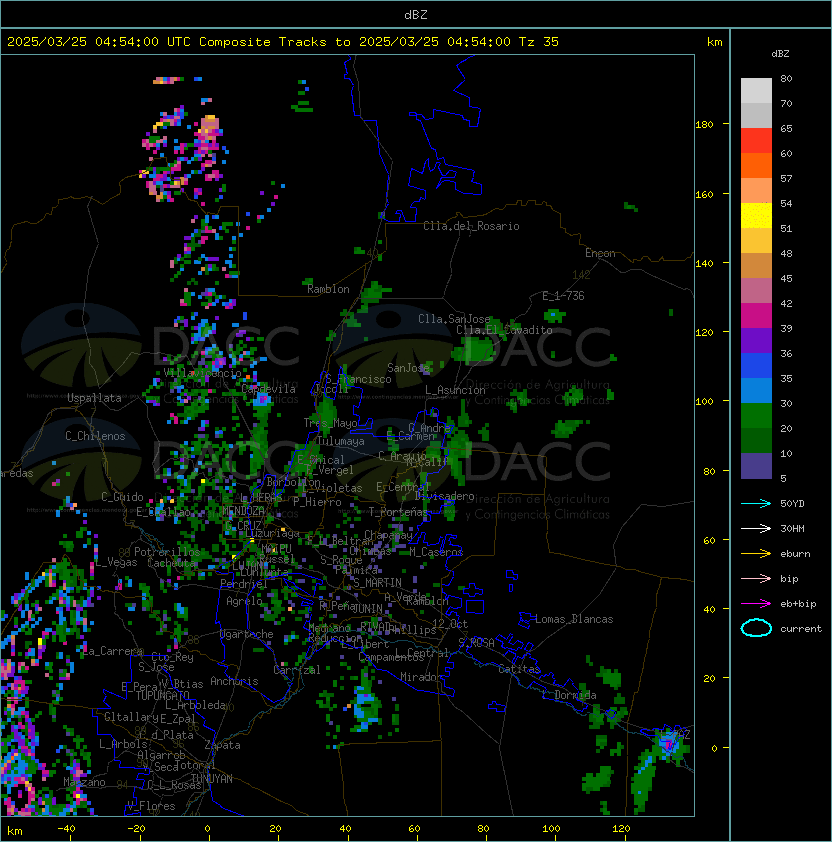Image resolution: width=832 pixels, height=842 pixels.
Task: Click the Carrizal place label
Action: 297,670
